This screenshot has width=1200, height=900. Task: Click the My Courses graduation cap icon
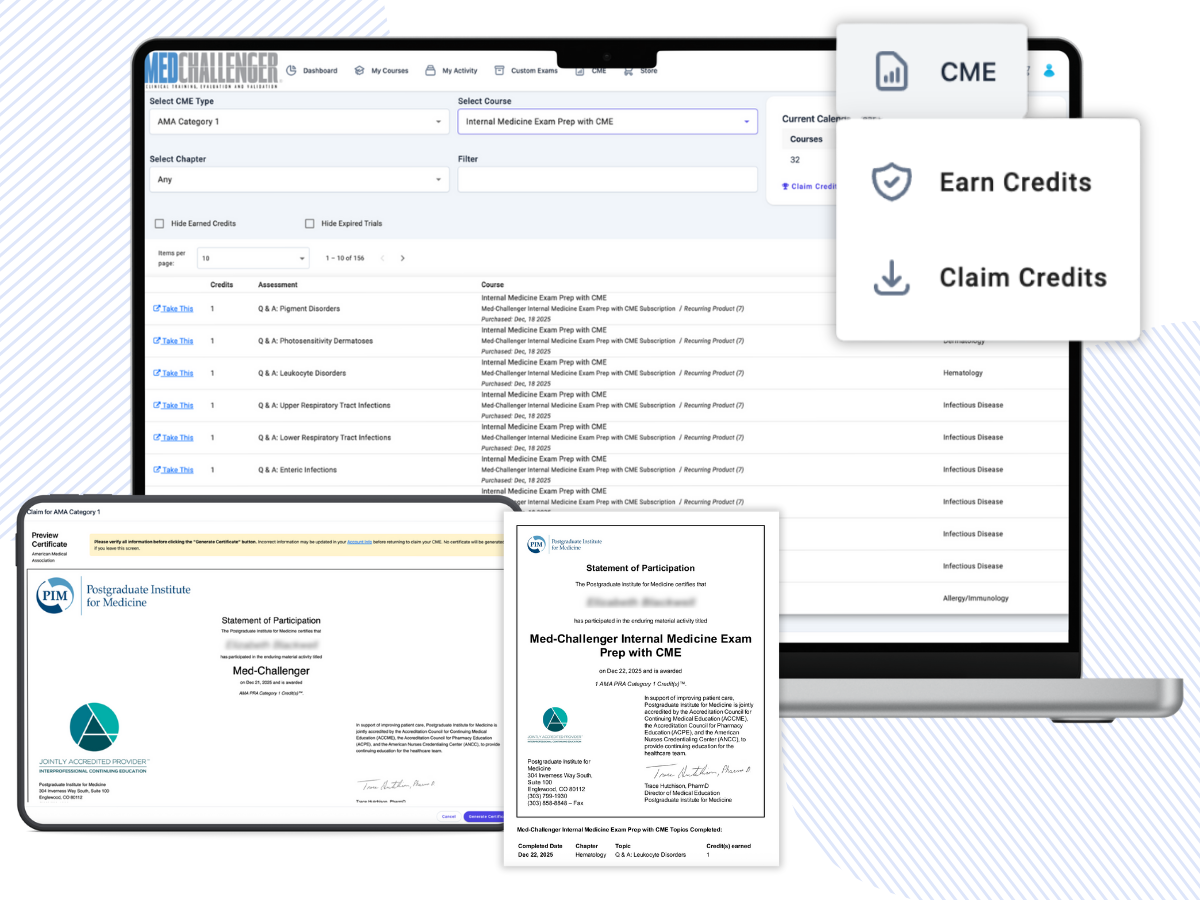click(359, 70)
